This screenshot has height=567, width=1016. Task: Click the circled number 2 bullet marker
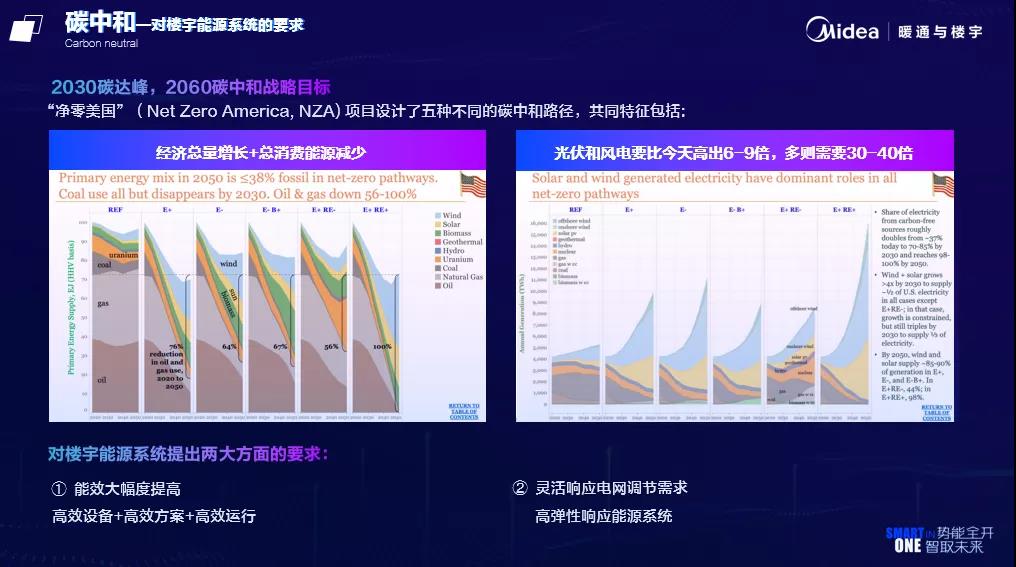click(x=519, y=488)
